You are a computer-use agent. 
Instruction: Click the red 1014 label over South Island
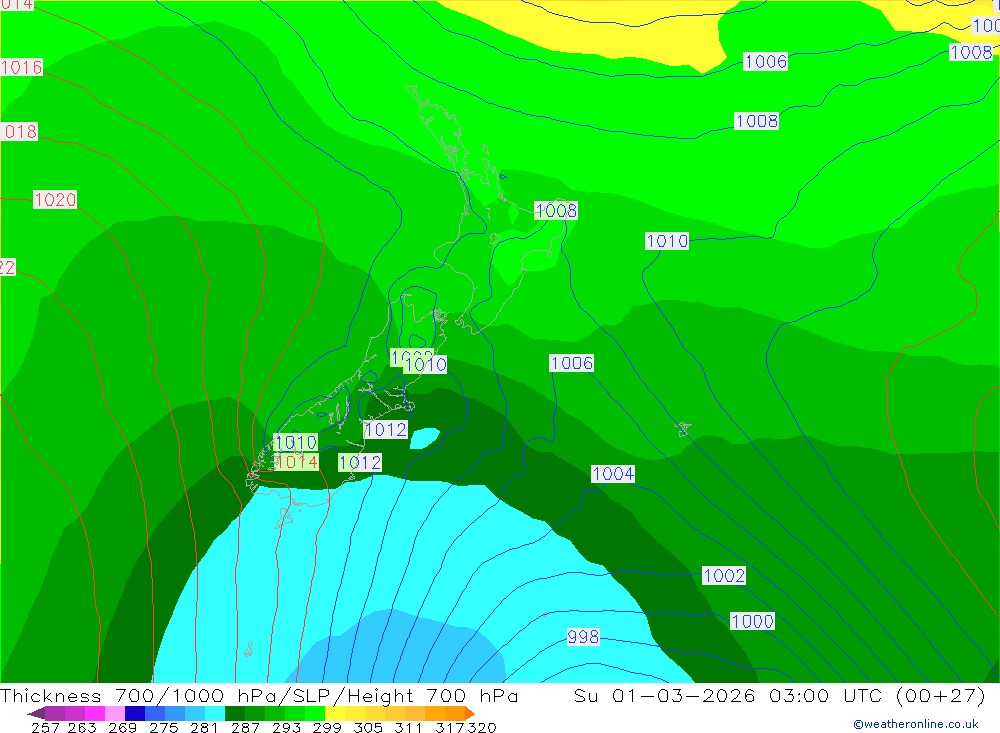coord(297,462)
